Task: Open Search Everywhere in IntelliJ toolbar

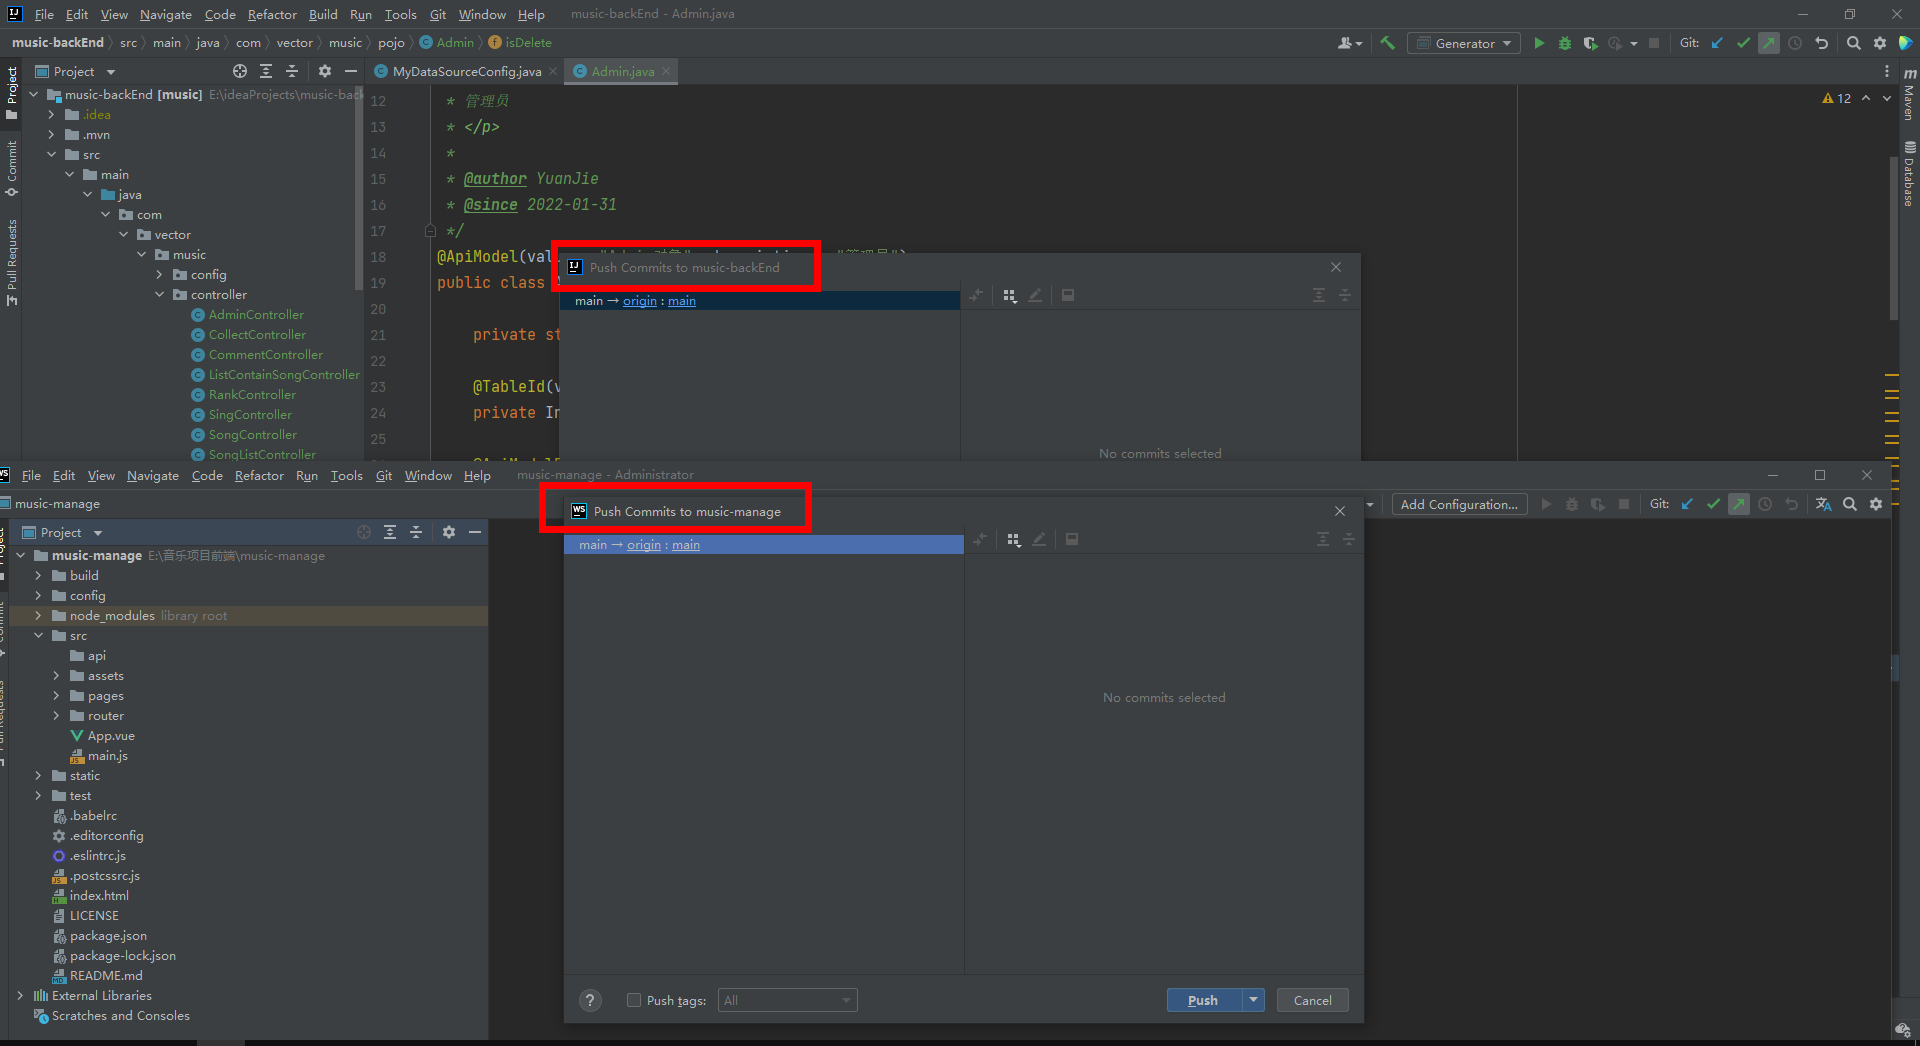Action: point(1854,43)
